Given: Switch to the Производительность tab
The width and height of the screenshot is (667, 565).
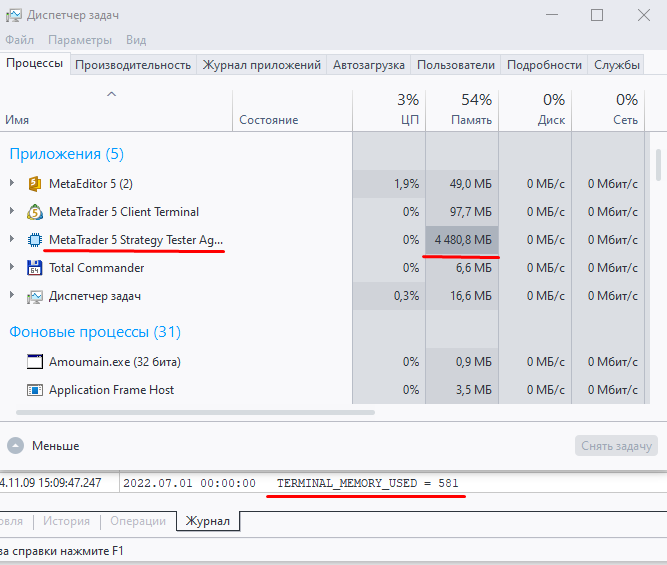Looking at the screenshot, I should tap(133, 65).
